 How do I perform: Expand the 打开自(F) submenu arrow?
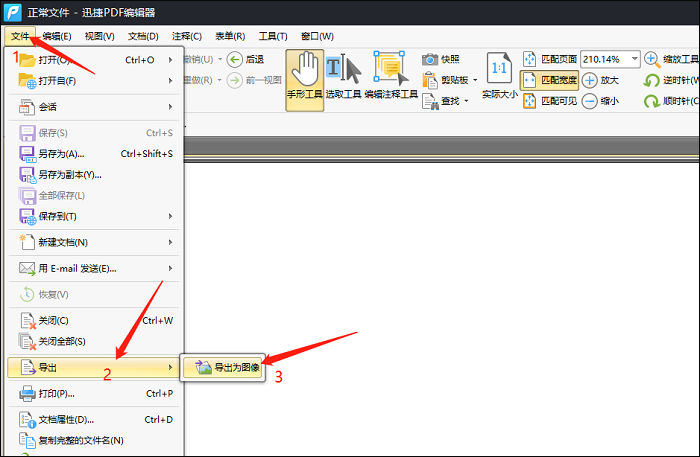(x=171, y=81)
